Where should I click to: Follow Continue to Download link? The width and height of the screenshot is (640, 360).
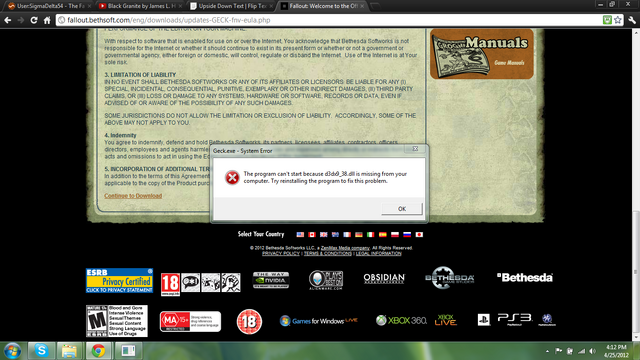(x=133, y=196)
